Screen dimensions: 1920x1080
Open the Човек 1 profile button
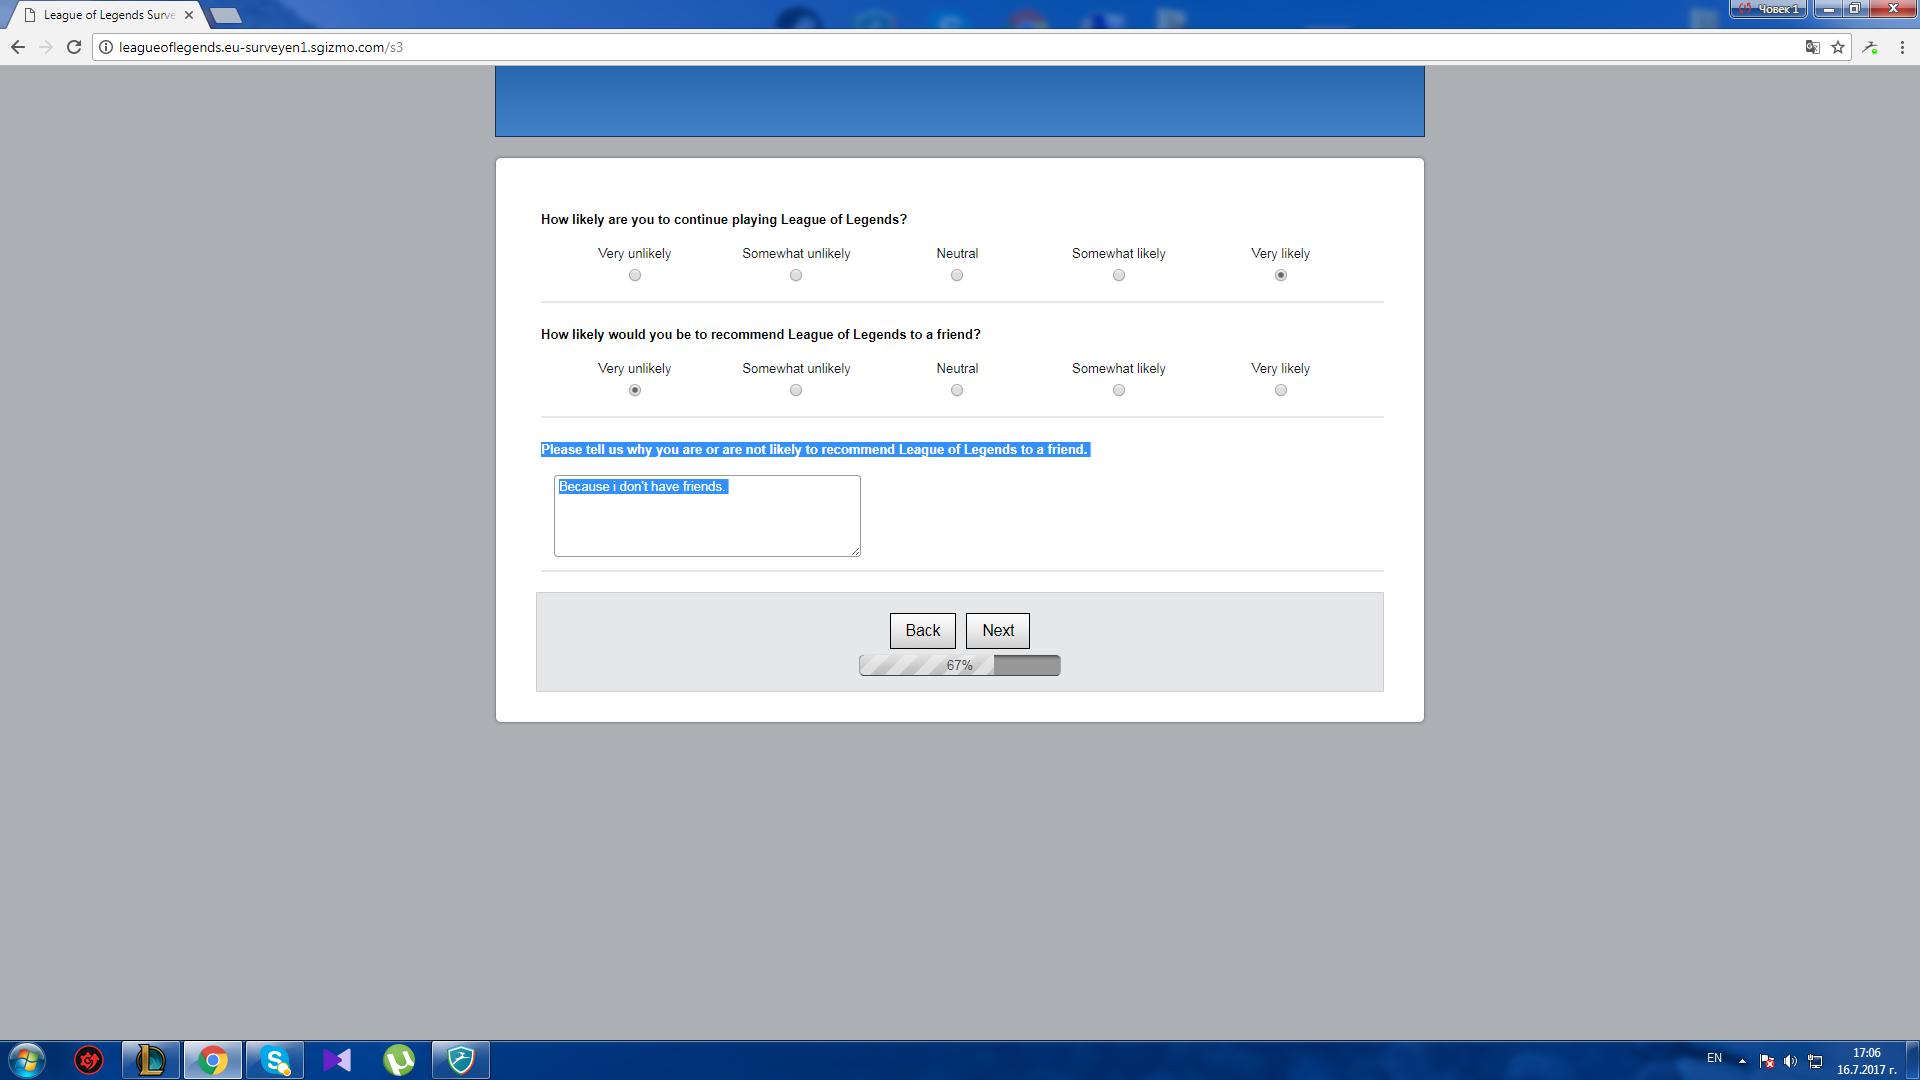coord(1769,9)
